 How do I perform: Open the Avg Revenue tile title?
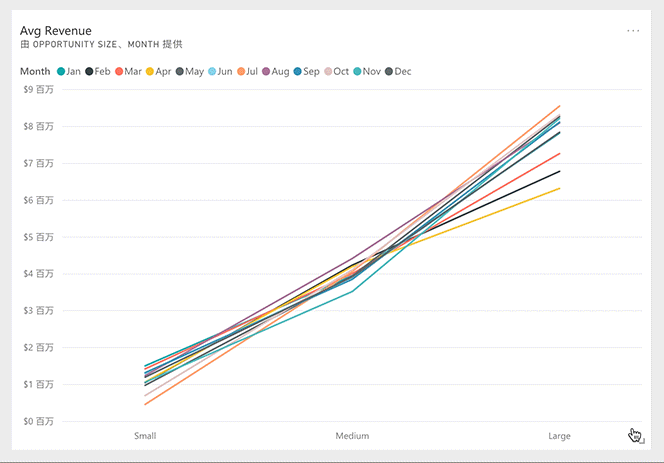[x=56, y=31]
